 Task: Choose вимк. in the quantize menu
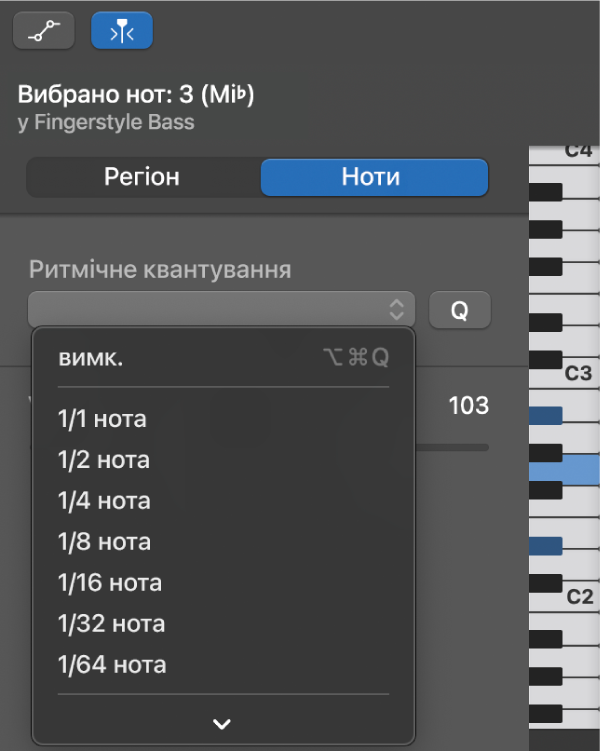(x=223, y=358)
